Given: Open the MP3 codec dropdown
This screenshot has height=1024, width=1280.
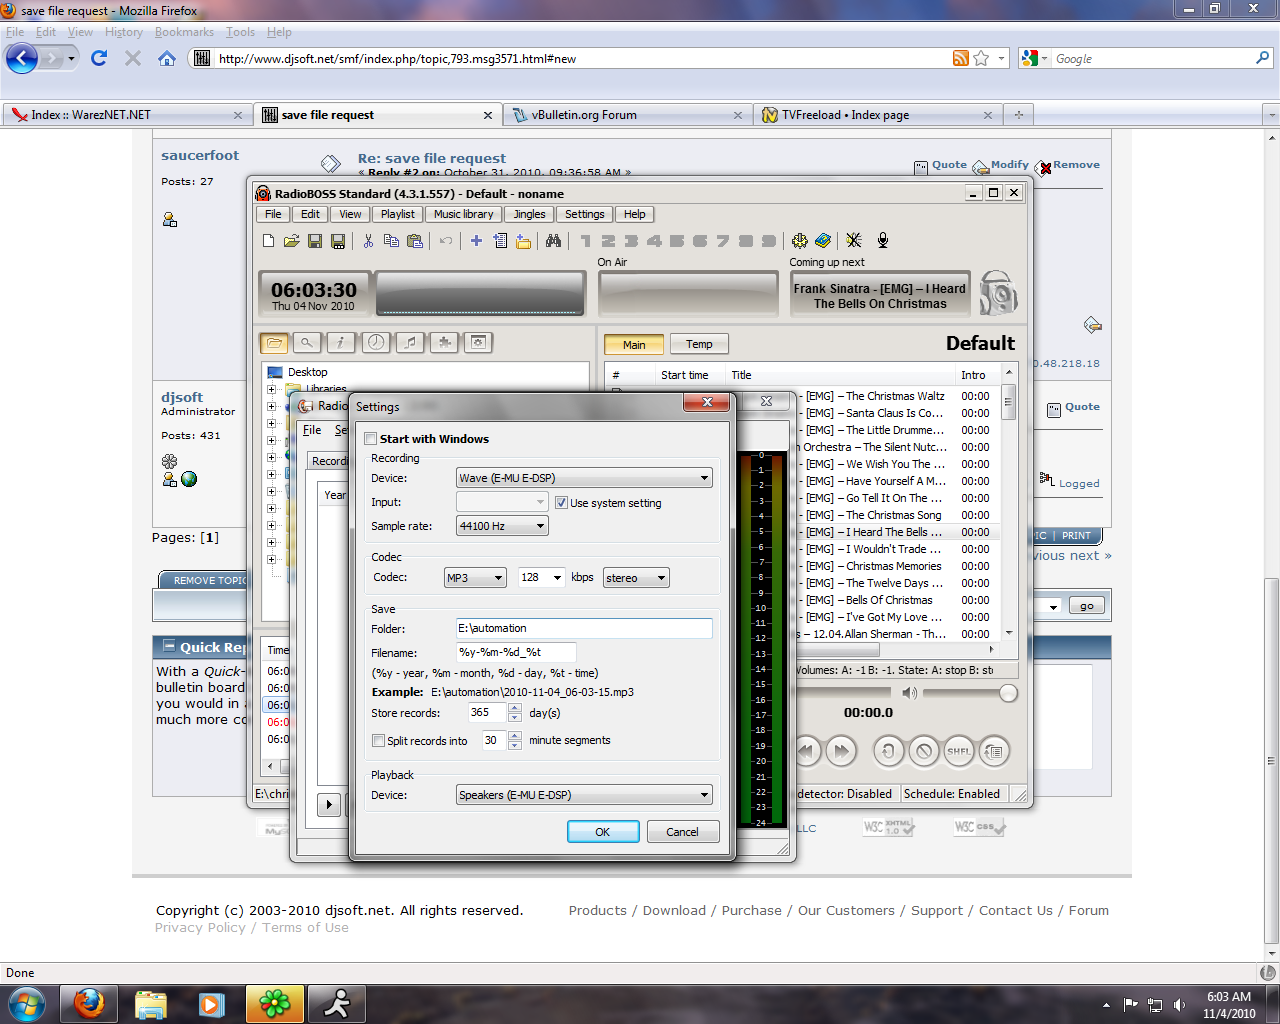Looking at the screenshot, I should [475, 578].
